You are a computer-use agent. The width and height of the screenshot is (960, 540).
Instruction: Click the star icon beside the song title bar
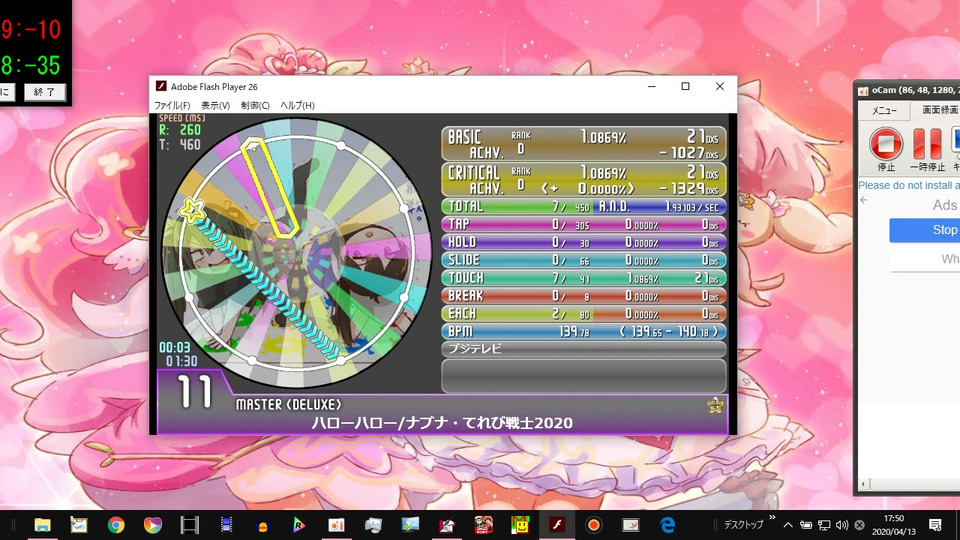714,405
